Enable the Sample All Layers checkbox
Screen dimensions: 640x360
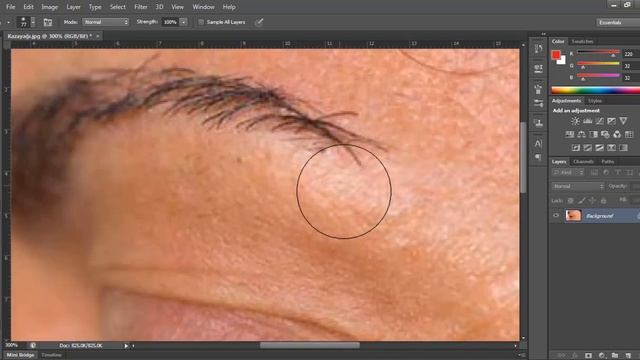(201, 22)
